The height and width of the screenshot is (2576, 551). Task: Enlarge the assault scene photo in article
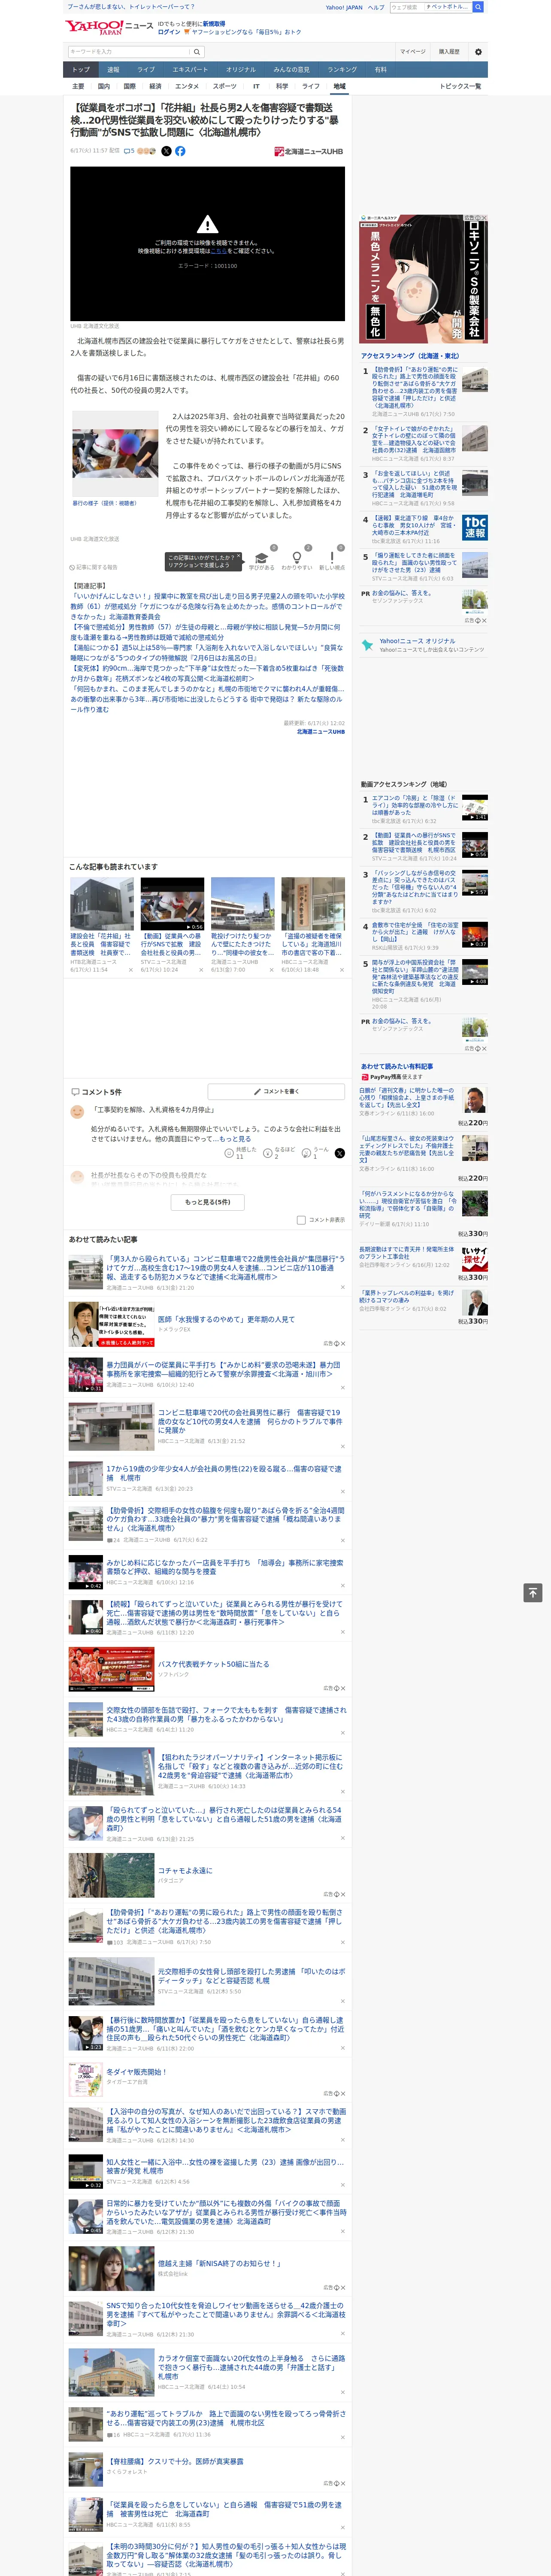(115, 454)
